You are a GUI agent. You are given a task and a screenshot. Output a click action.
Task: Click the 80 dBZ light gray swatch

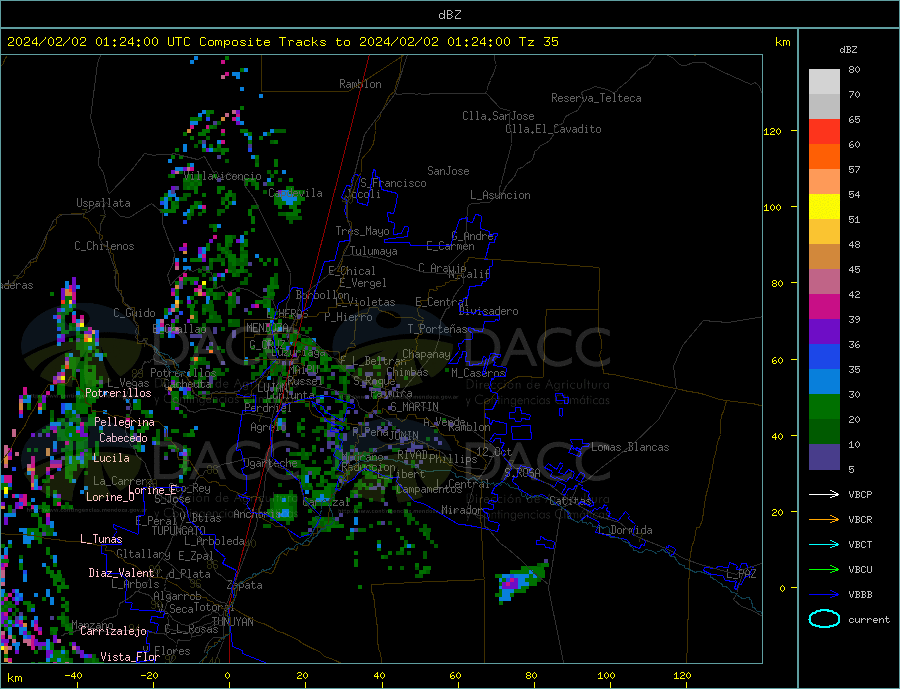(824, 82)
